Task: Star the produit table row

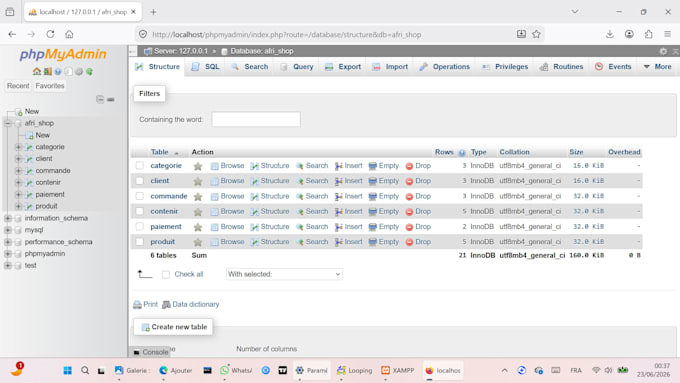Action: pyautogui.click(x=198, y=242)
